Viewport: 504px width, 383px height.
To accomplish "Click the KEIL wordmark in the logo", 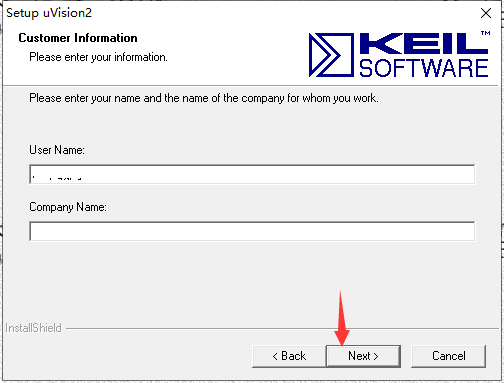I will [423, 43].
